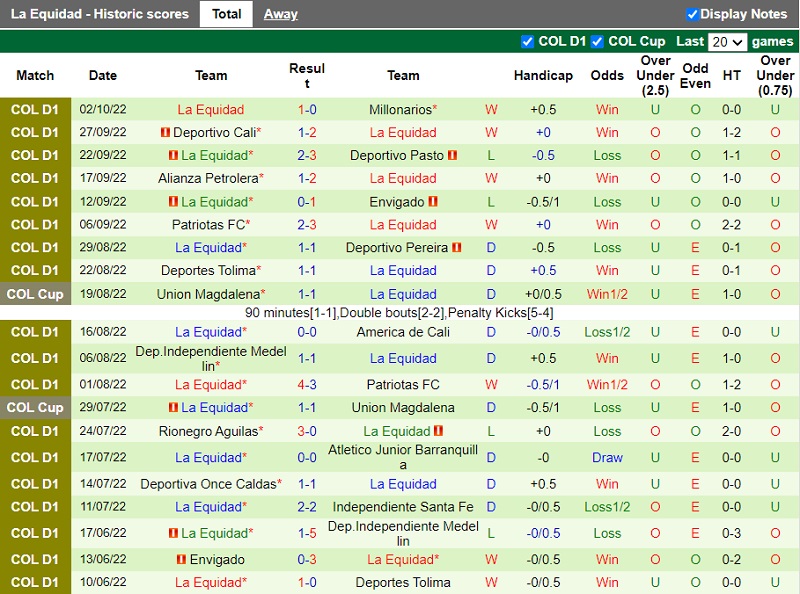
Task: Click the card icon beside Deportivo Pereira
Action: (456, 248)
